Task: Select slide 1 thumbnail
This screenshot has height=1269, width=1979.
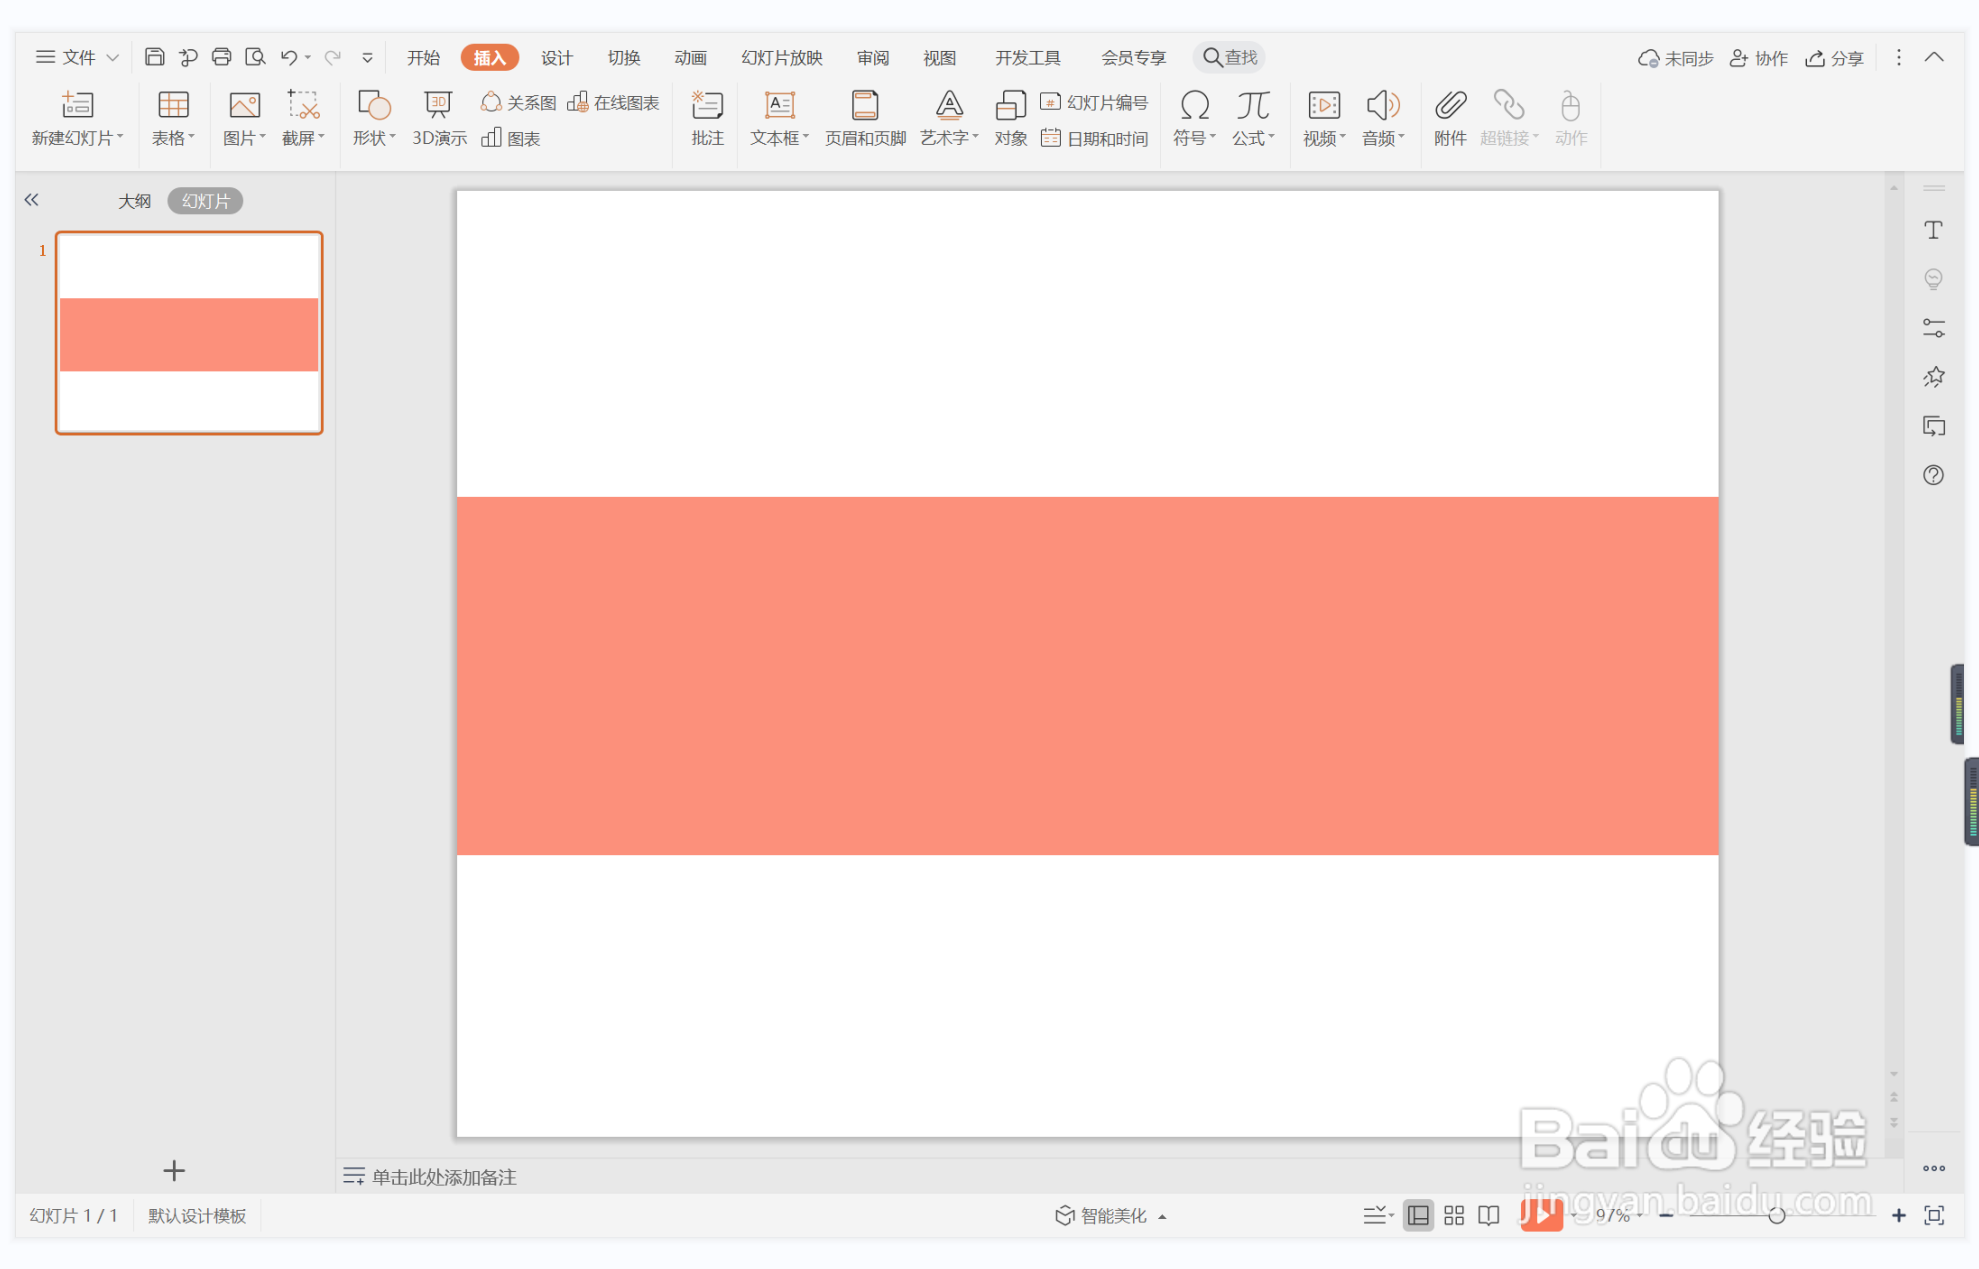Action: pos(189,333)
